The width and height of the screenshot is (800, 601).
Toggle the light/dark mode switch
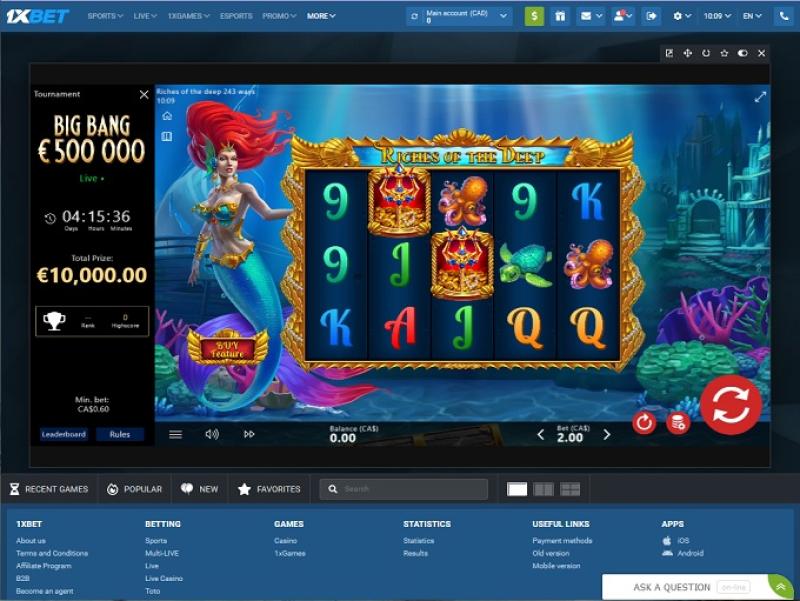tap(742, 53)
